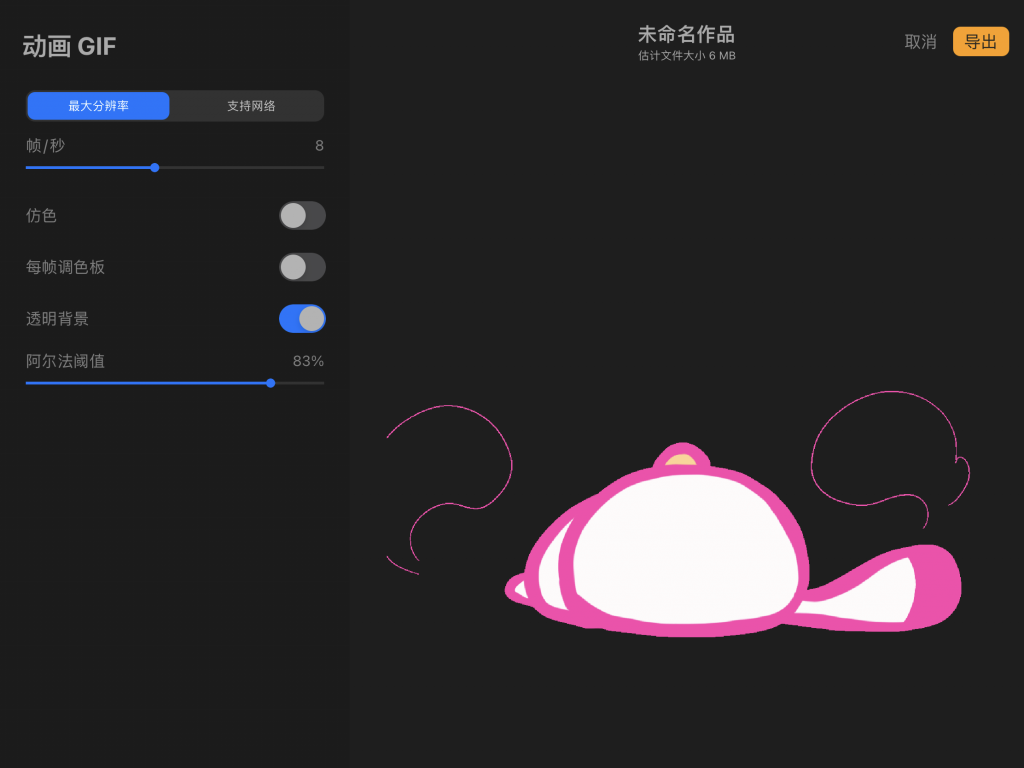The image size is (1024, 768).
Task: Toggle the 仿色 switch
Action: coord(302,216)
